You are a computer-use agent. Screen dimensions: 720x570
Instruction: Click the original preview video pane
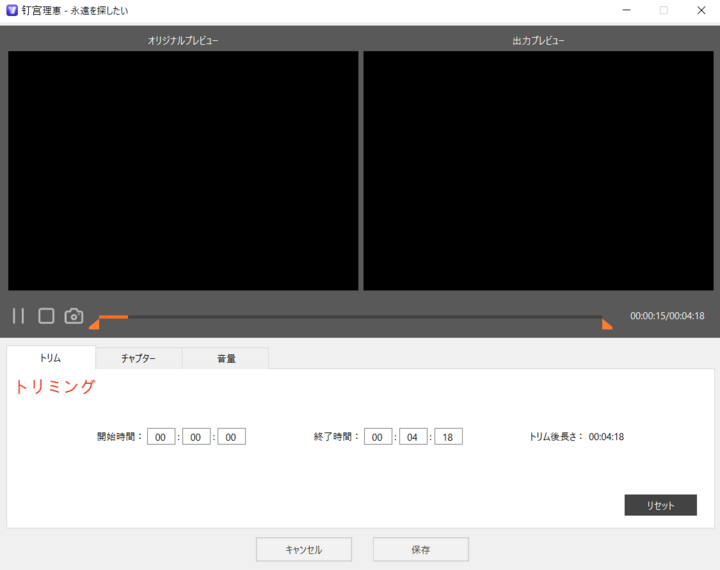(x=183, y=170)
